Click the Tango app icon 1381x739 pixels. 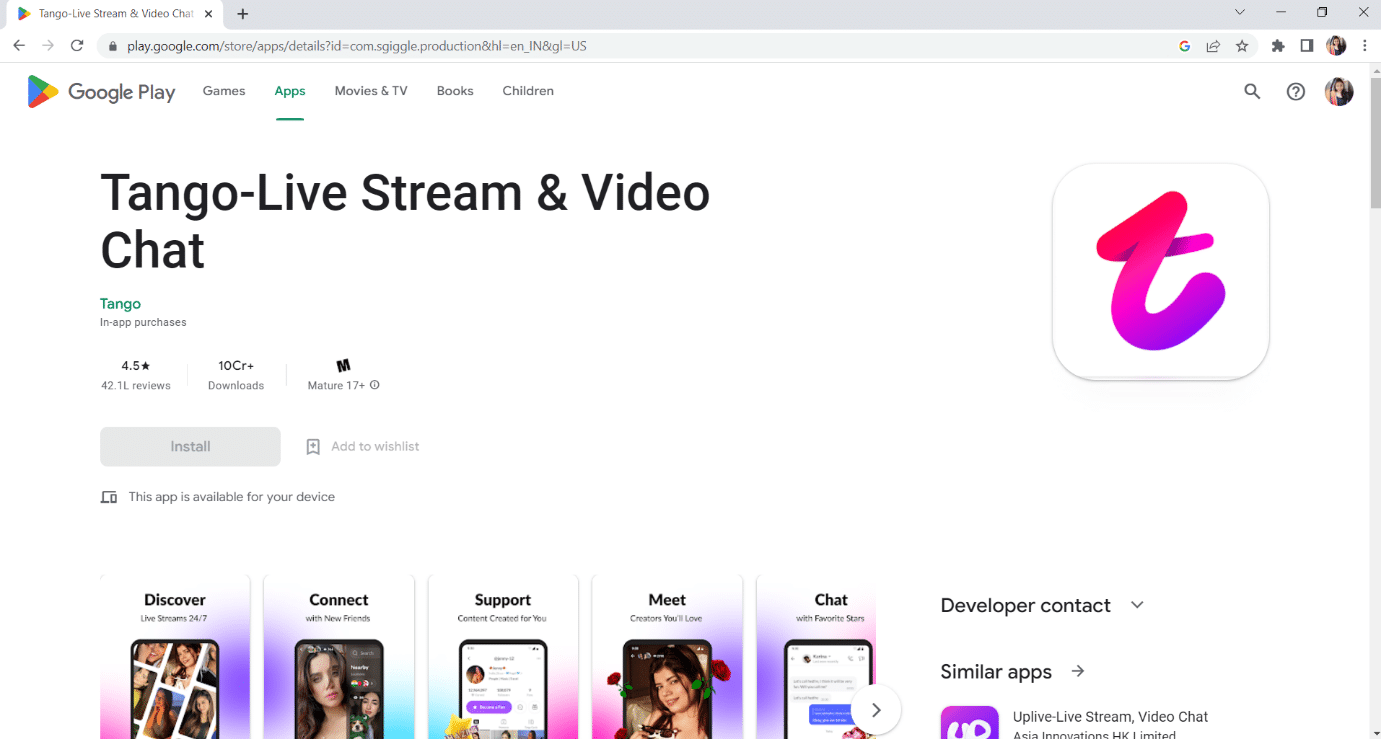coord(1161,272)
